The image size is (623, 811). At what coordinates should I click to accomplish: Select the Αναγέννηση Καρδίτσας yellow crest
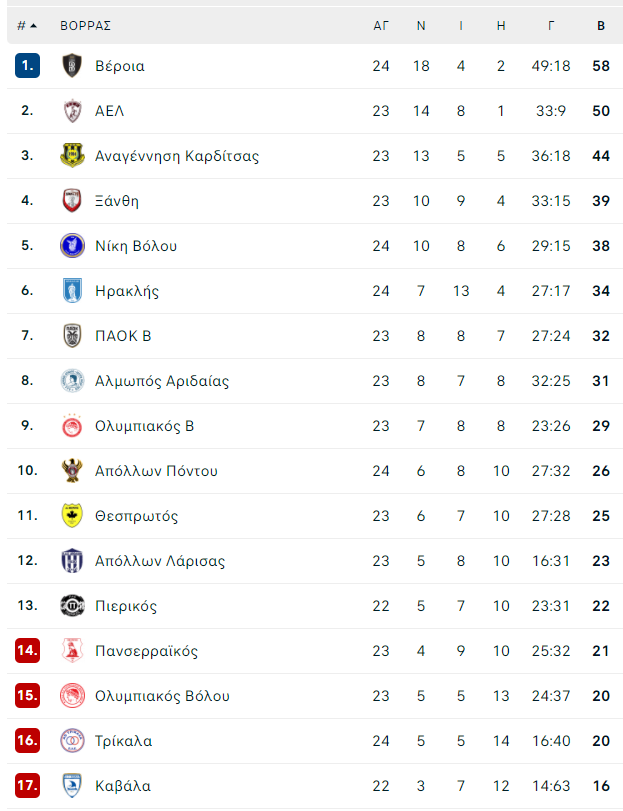click(x=72, y=156)
